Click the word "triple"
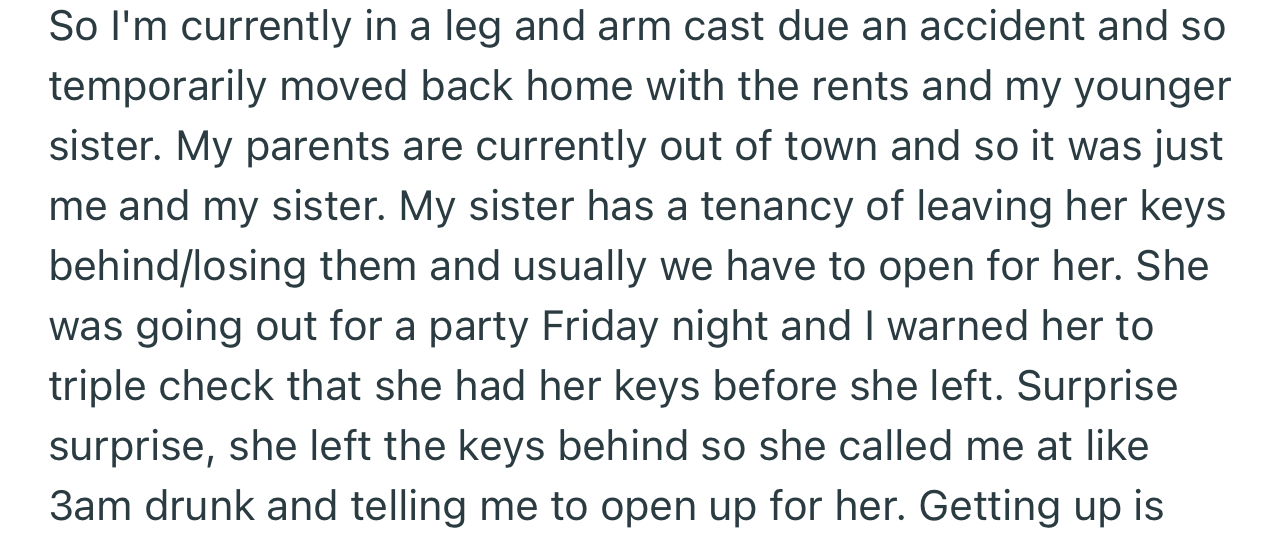Image resolution: width=1284 pixels, height=539 pixels. click(x=101, y=387)
